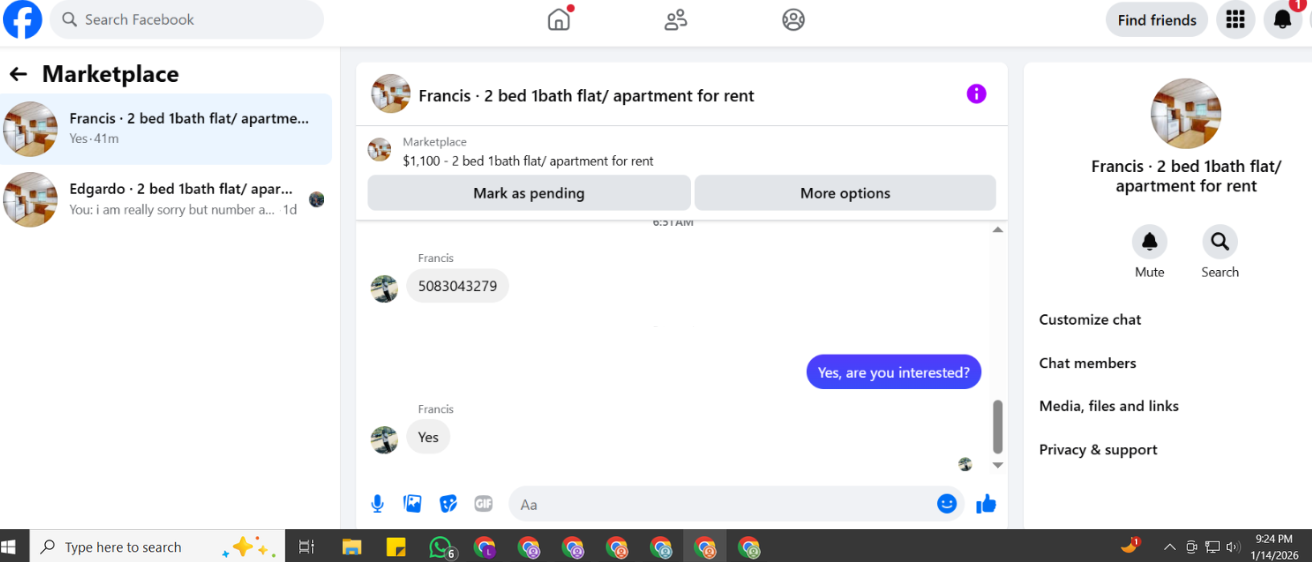The width and height of the screenshot is (1312, 562).
Task: Open the sticker picker icon
Action: click(x=448, y=504)
